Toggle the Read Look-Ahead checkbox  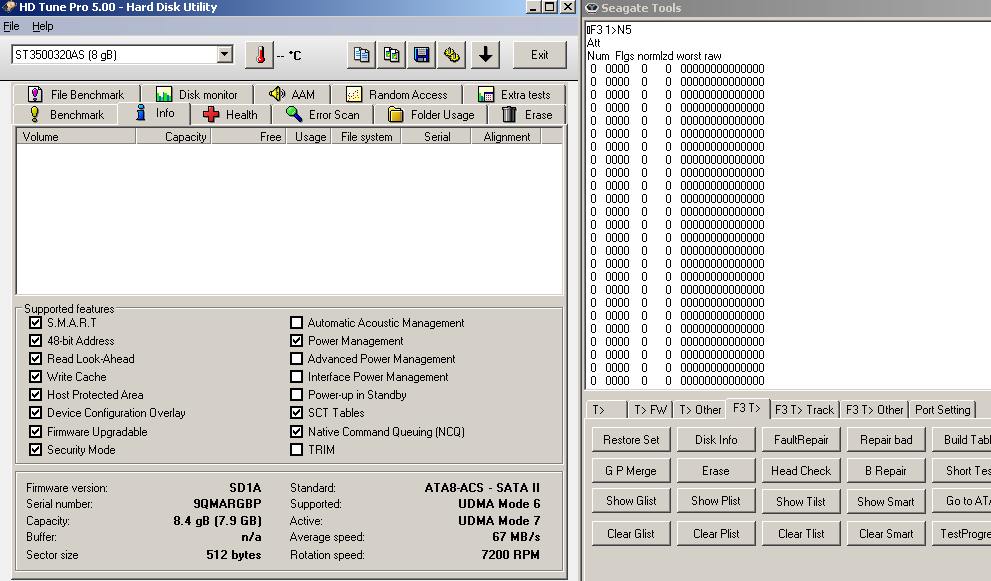point(35,358)
